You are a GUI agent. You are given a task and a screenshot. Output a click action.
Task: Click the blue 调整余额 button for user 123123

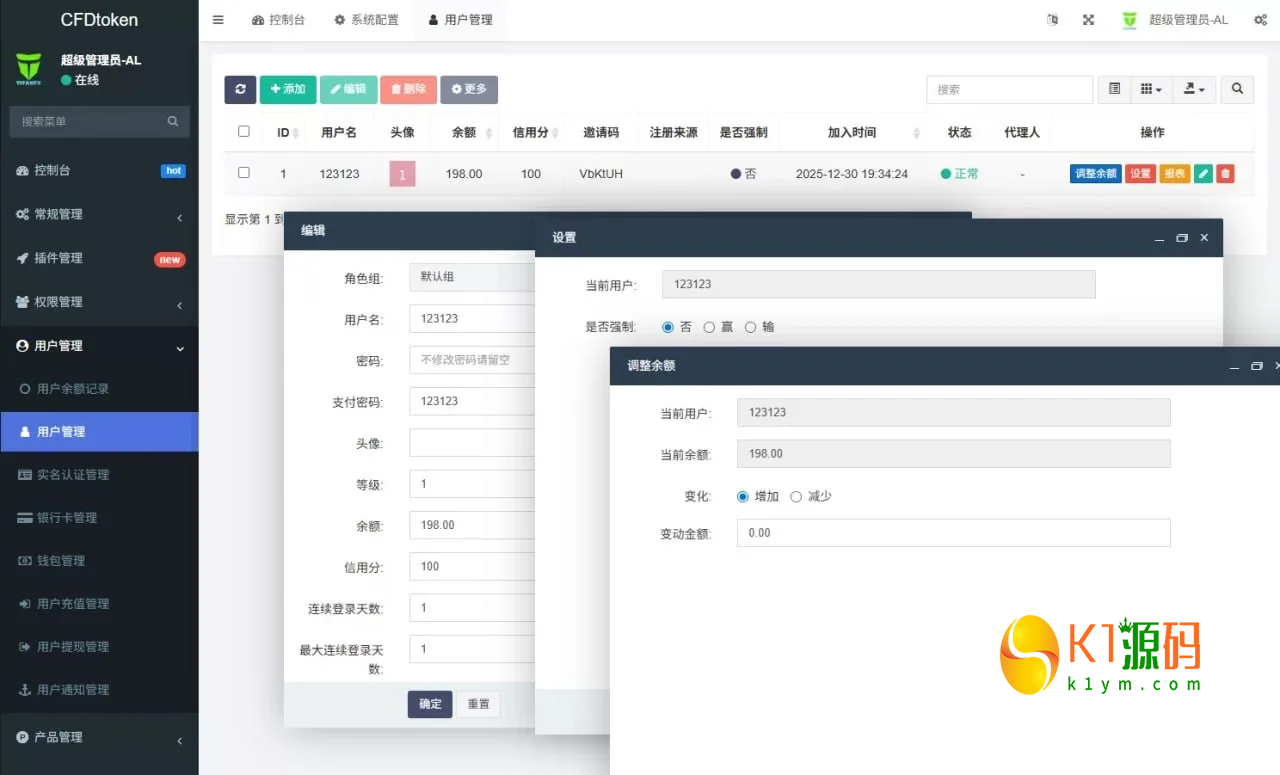click(1095, 173)
